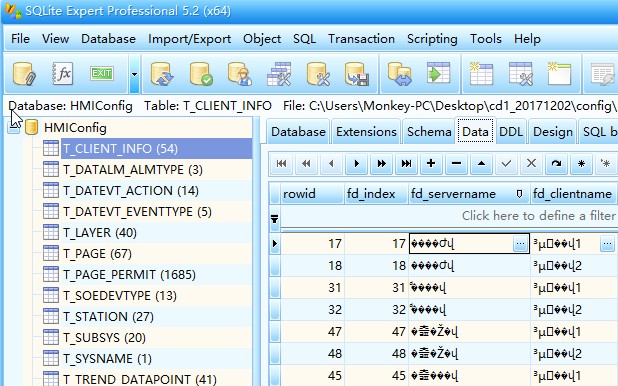Click here to define a filter
The image size is (618, 386).
538,216
